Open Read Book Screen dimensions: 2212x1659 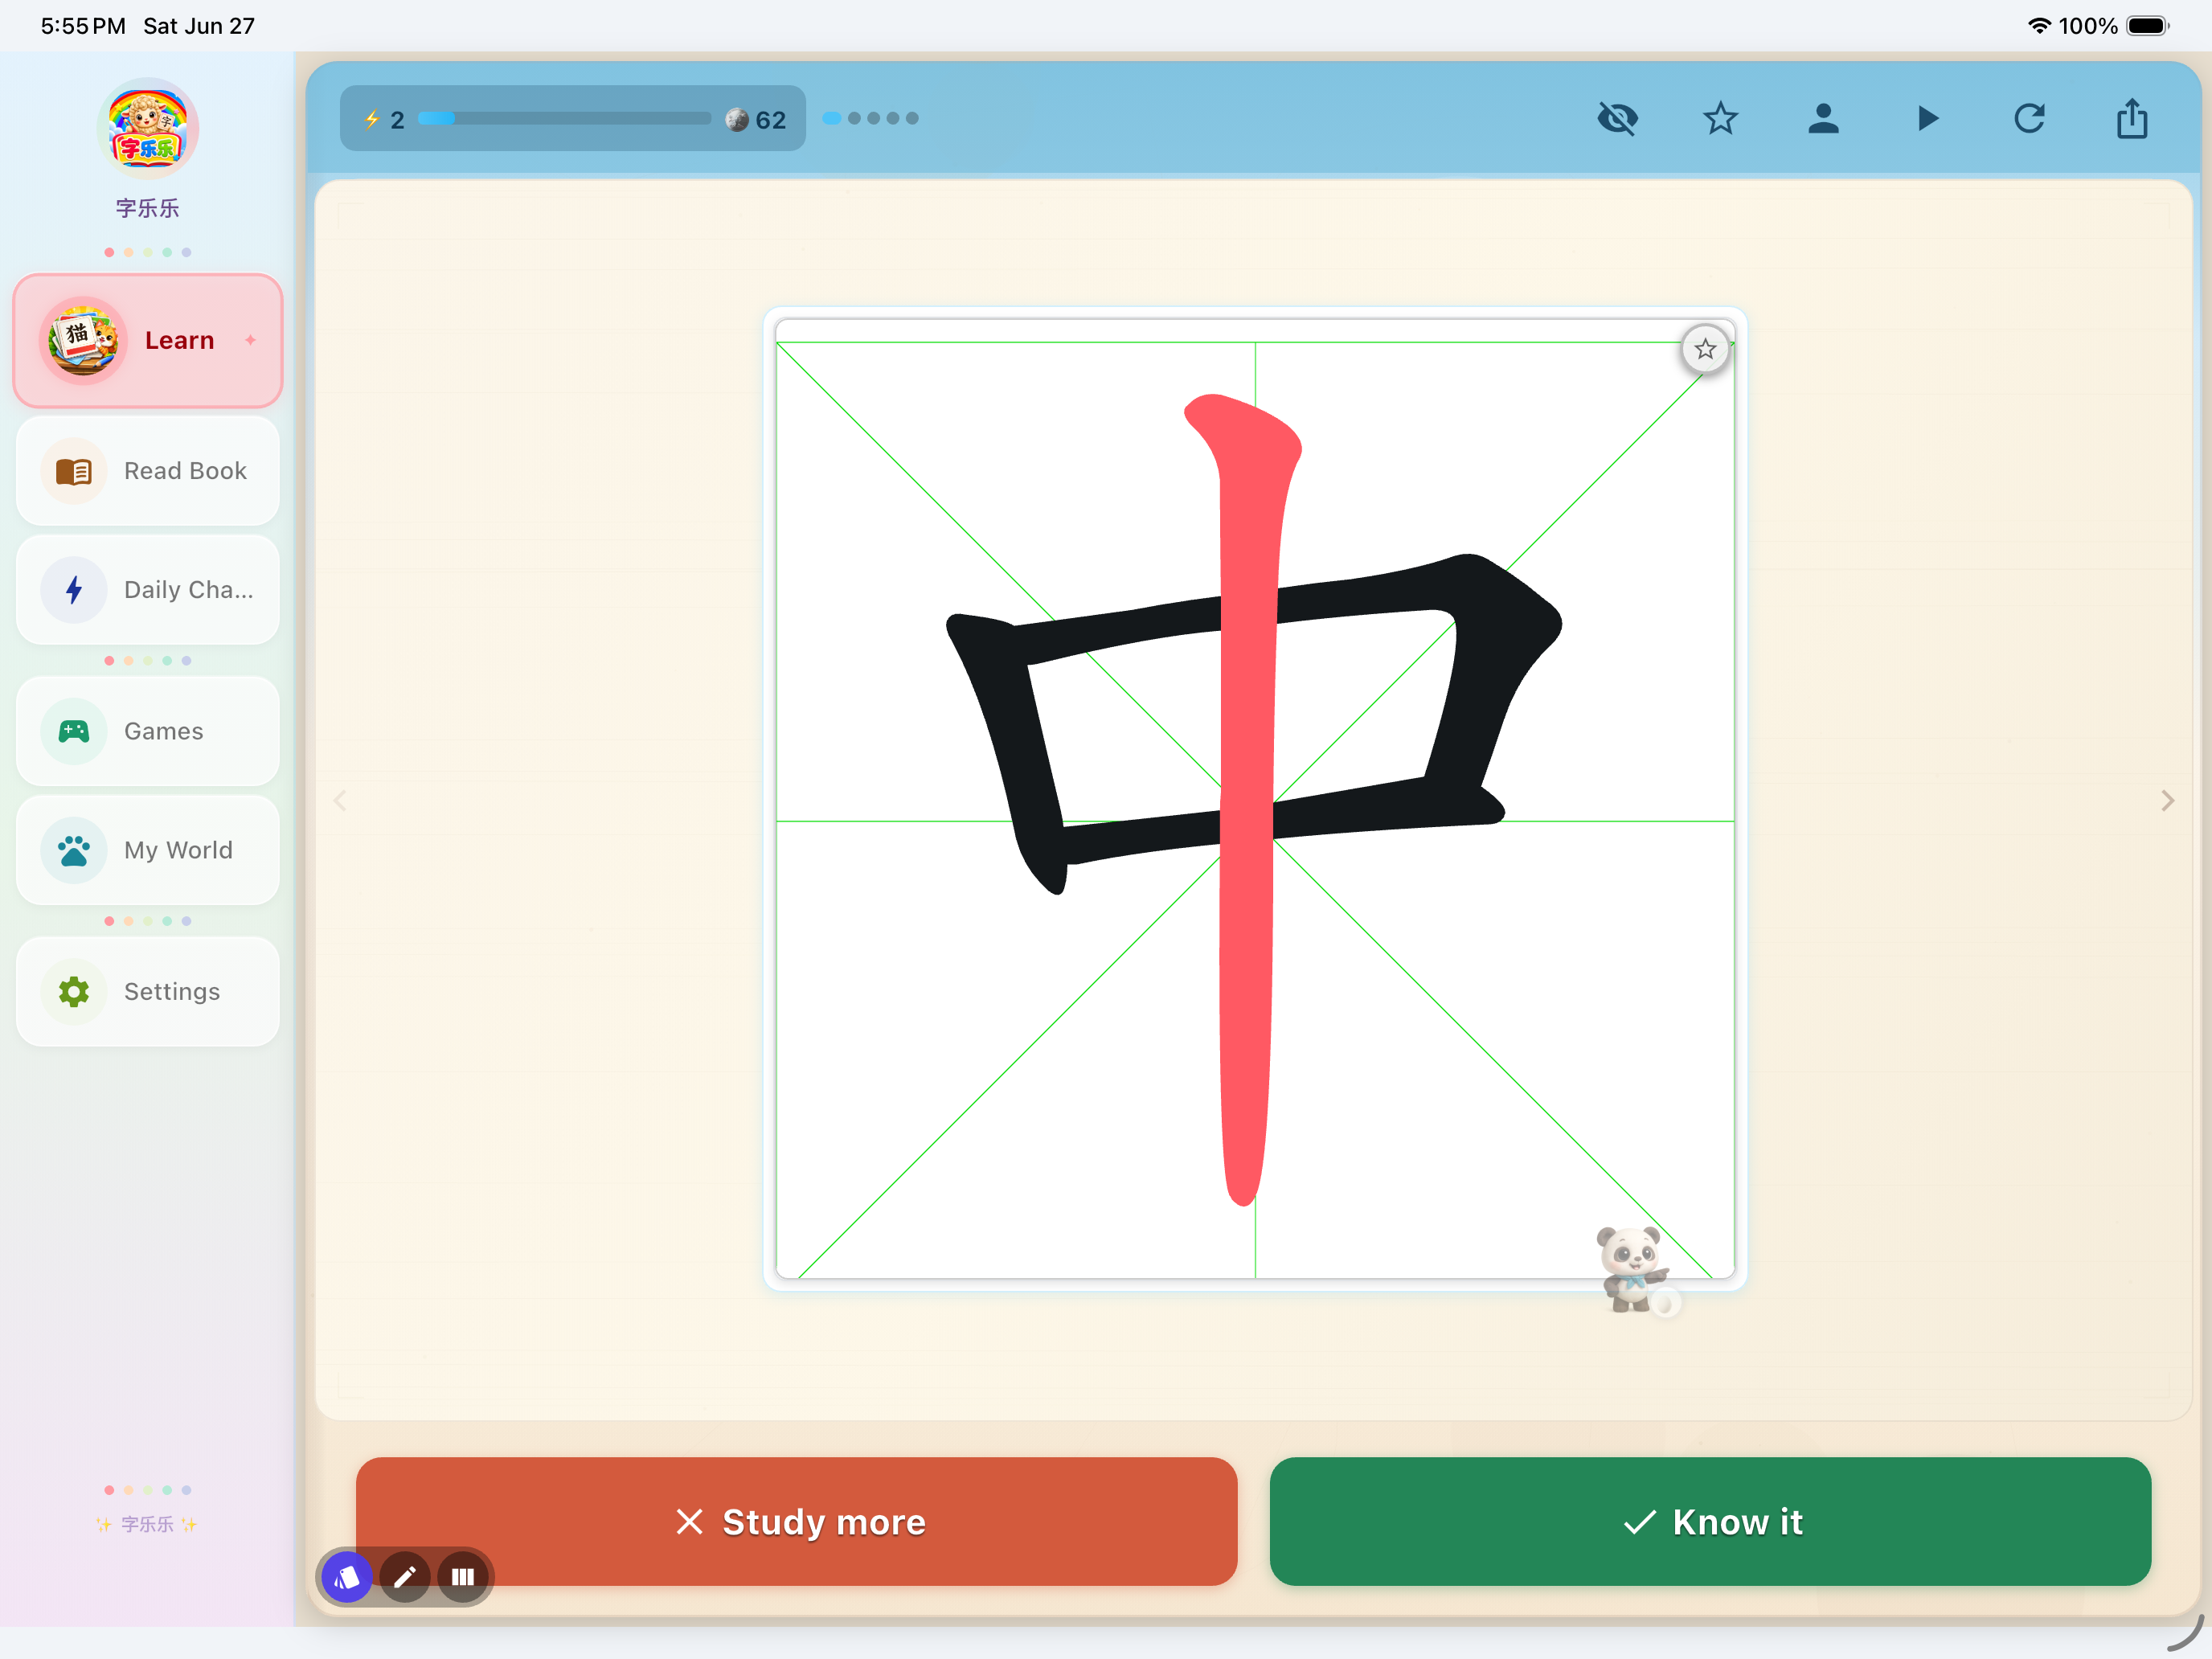pos(148,471)
